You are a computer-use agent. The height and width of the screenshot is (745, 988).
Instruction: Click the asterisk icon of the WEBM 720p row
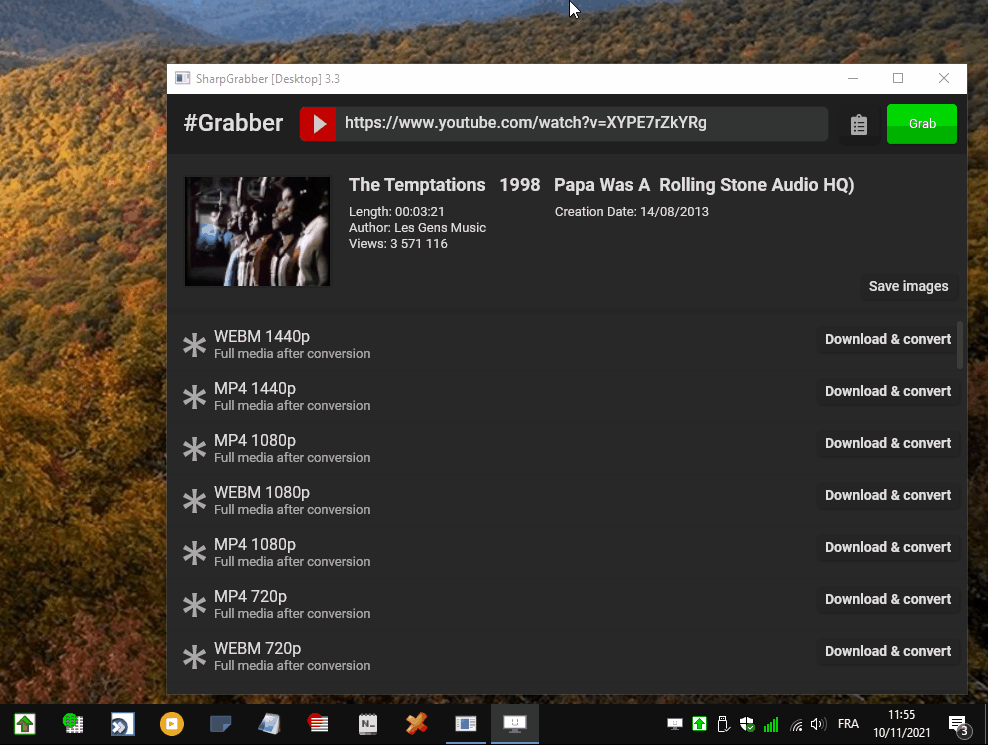coord(194,657)
